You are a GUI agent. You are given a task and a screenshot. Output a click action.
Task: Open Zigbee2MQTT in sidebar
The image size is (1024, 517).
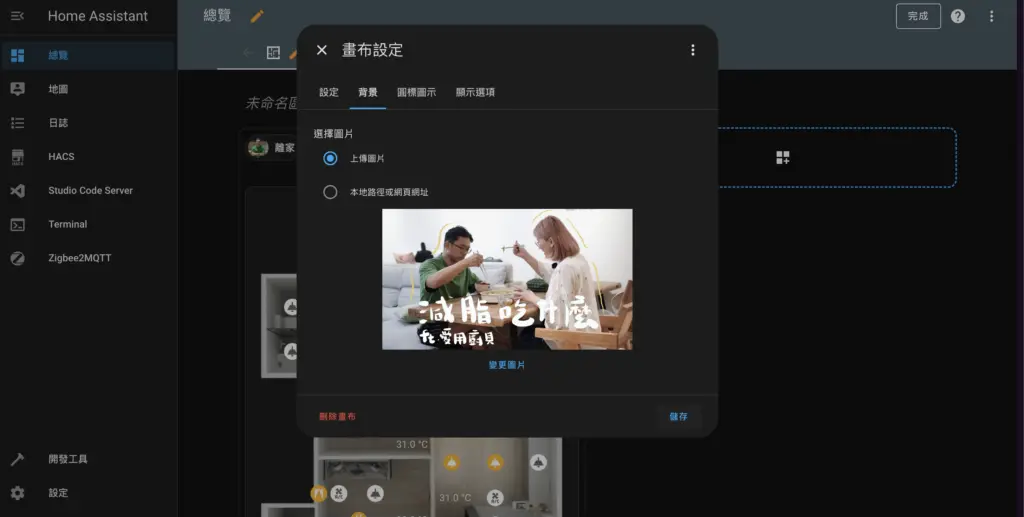coord(88,258)
